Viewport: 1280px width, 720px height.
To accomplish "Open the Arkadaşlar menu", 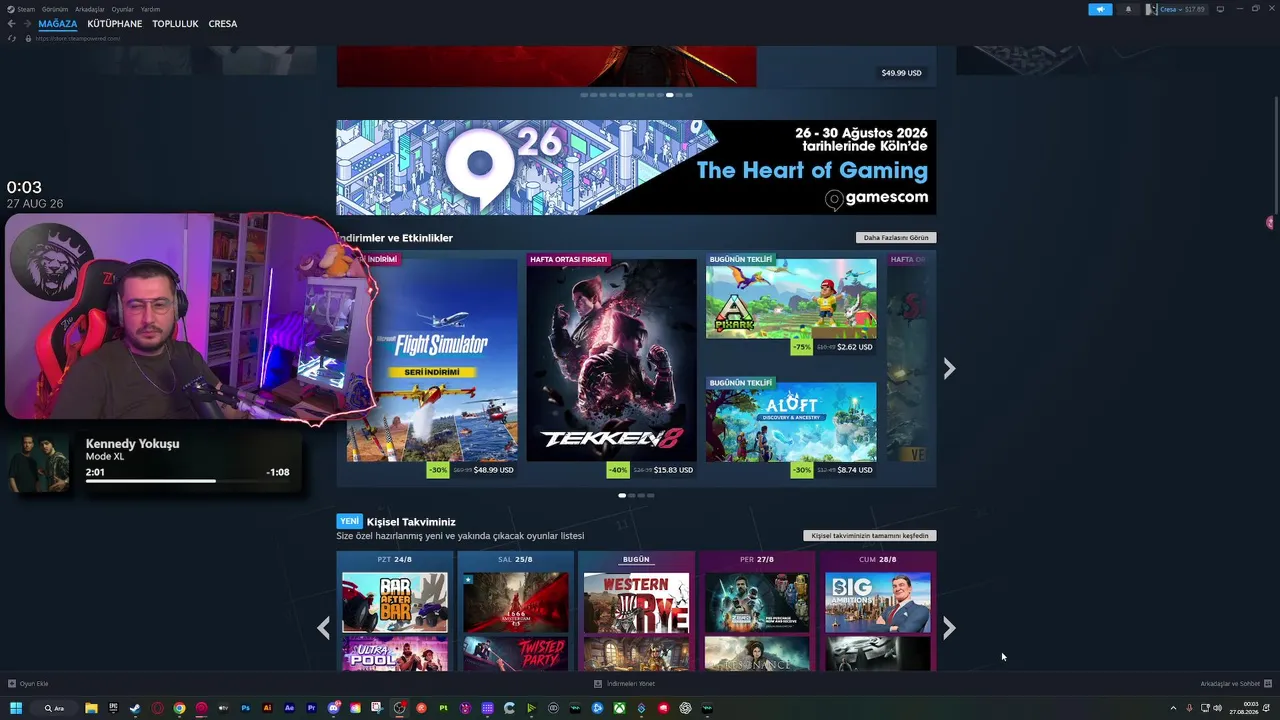I will click(90, 9).
